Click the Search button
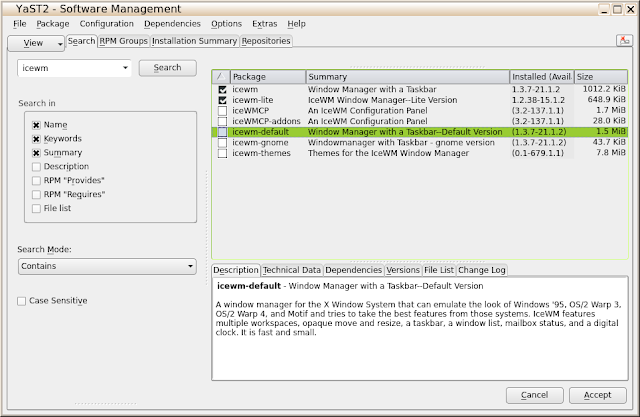640x417 pixels. coord(168,68)
